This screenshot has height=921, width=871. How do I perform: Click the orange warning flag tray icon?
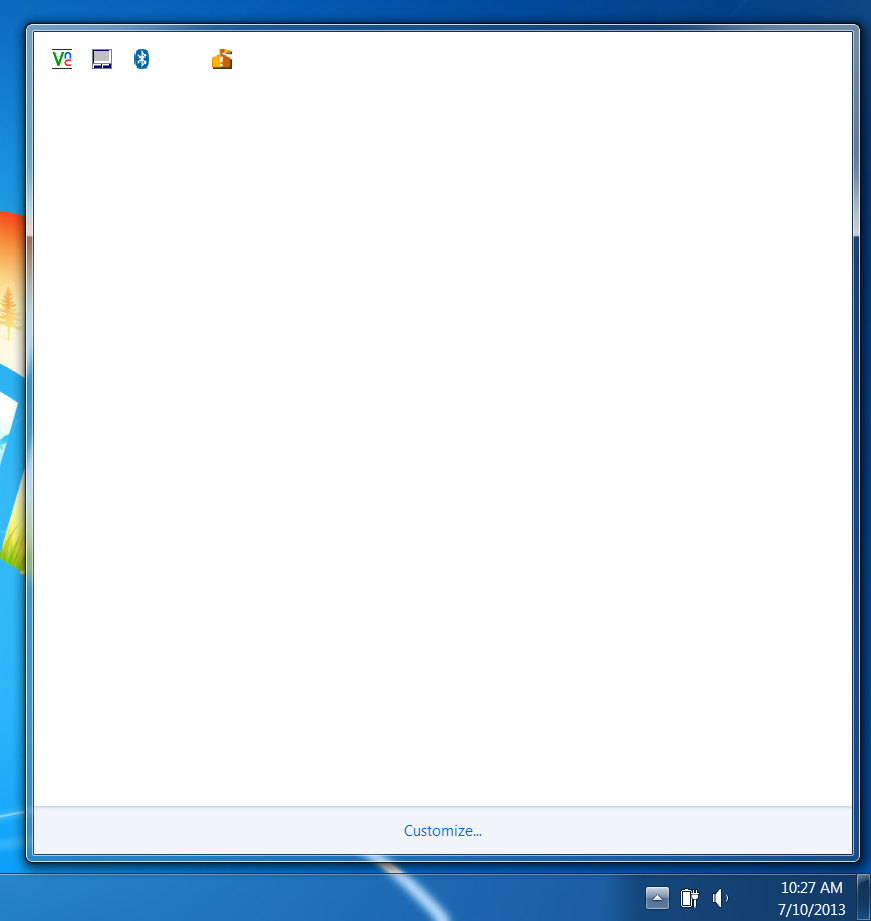click(x=222, y=59)
